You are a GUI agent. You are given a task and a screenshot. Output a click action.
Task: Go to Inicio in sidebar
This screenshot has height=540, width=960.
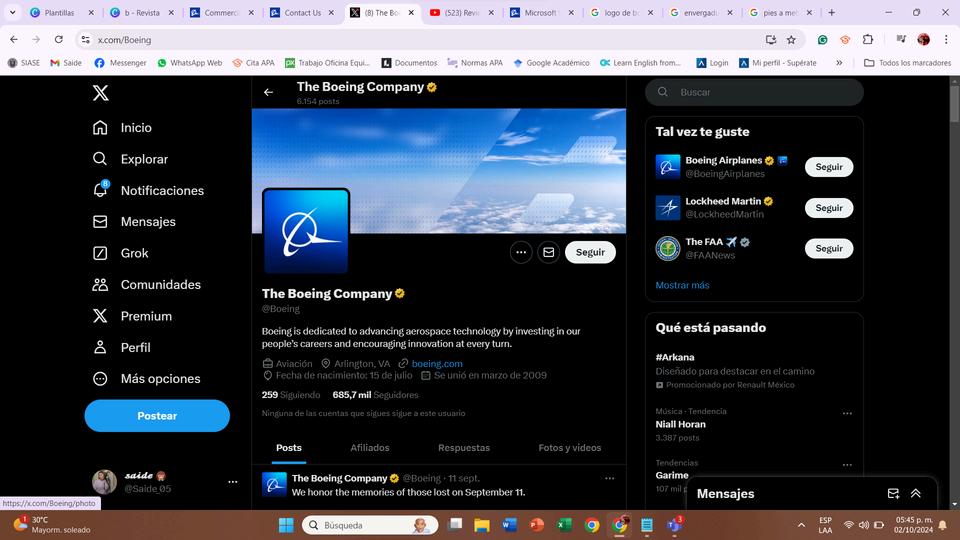122,127
